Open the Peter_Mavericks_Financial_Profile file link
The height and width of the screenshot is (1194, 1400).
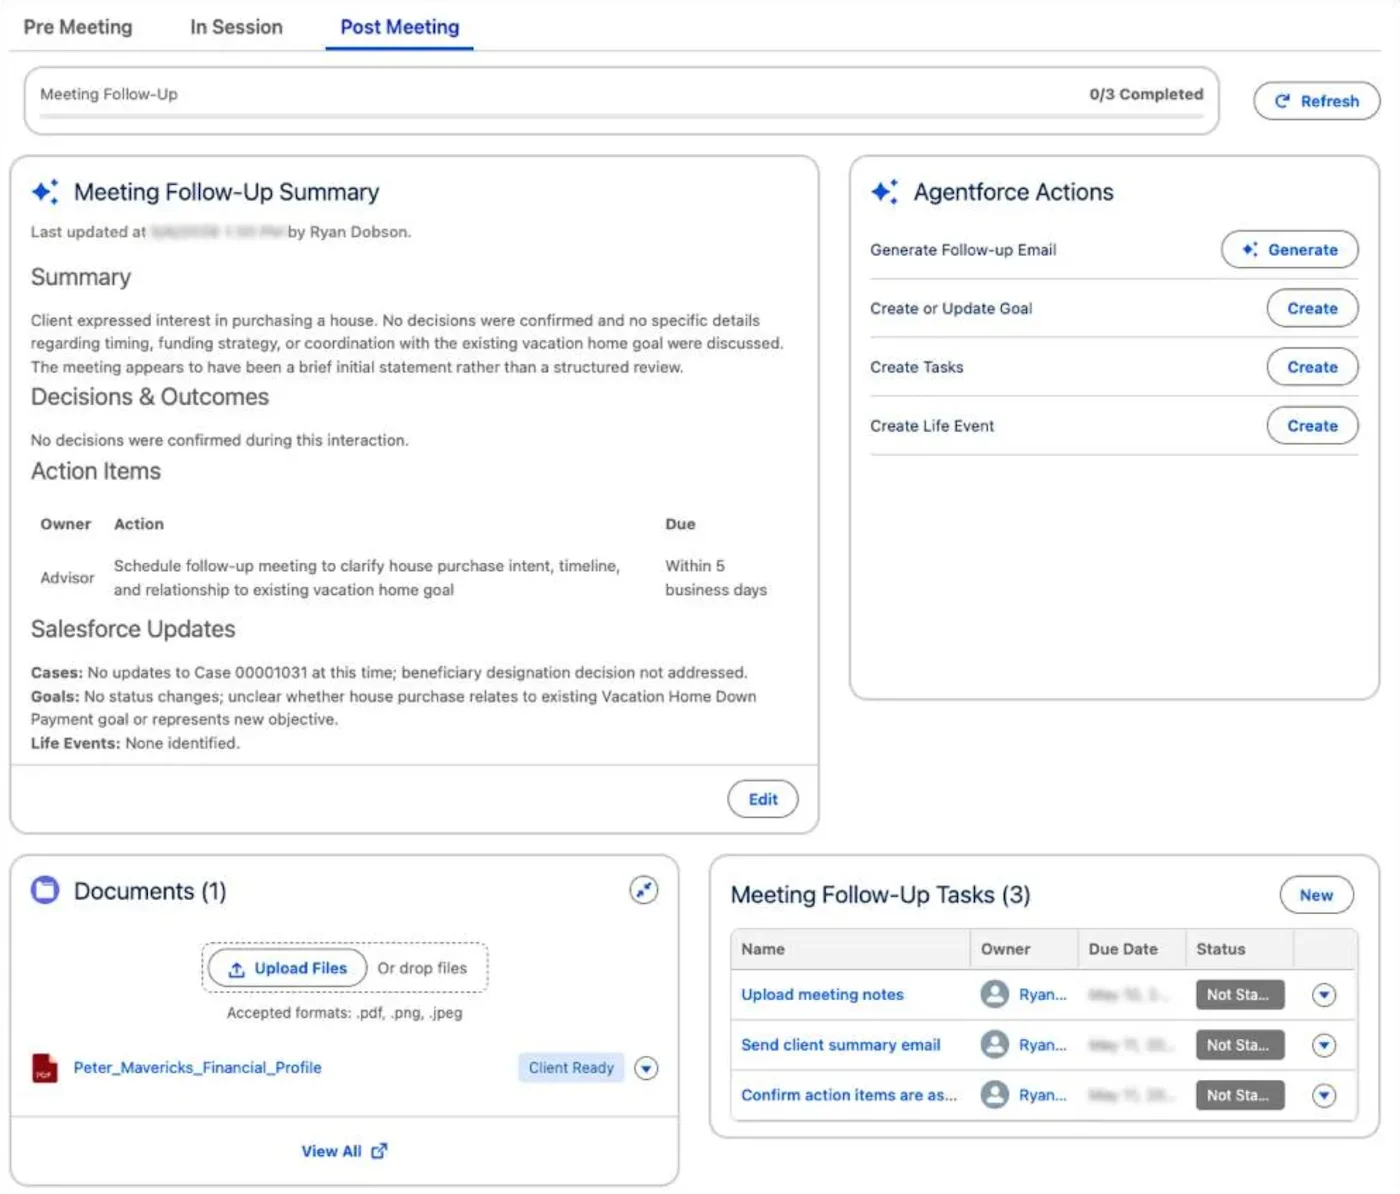click(x=198, y=1068)
